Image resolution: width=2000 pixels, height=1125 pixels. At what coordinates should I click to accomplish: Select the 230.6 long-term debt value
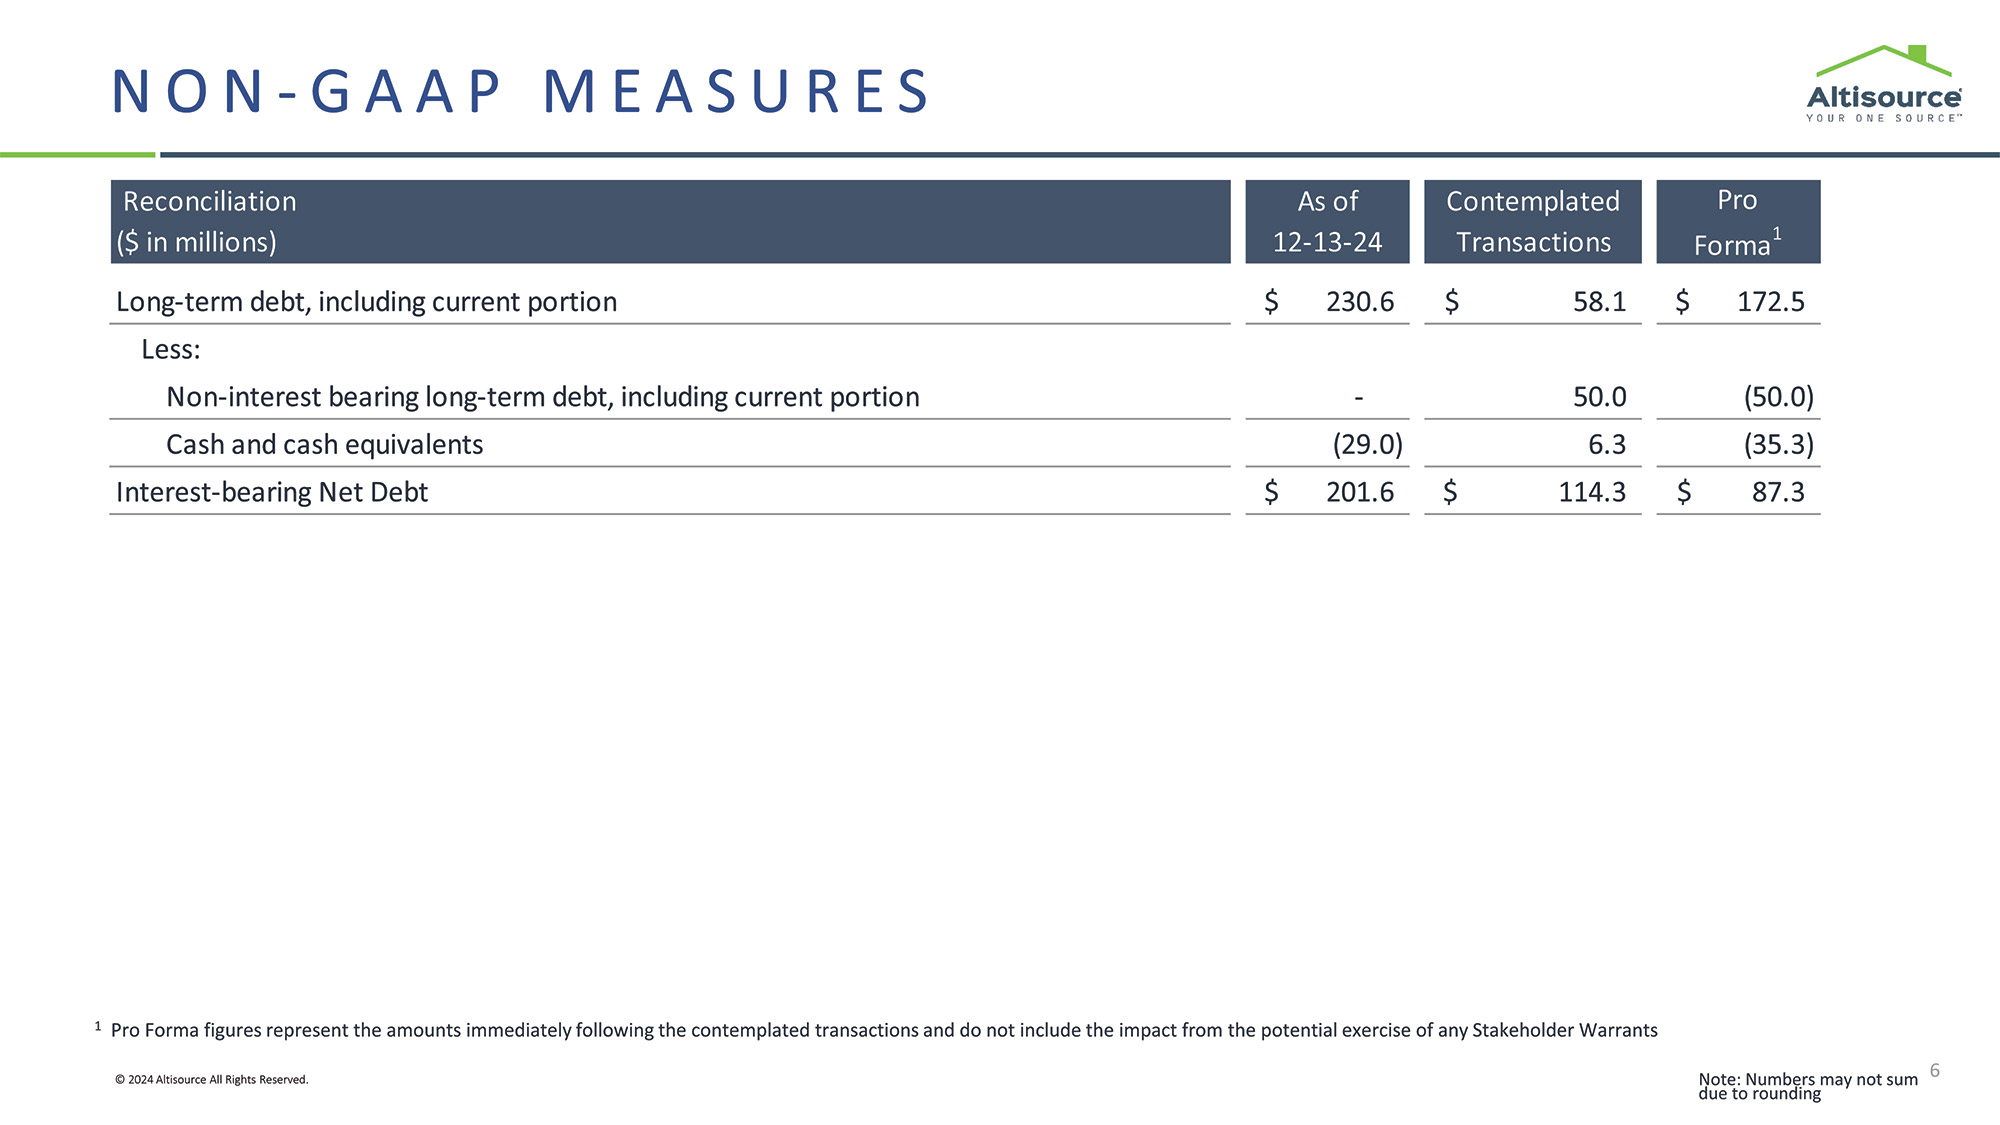(x=1359, y=302)
